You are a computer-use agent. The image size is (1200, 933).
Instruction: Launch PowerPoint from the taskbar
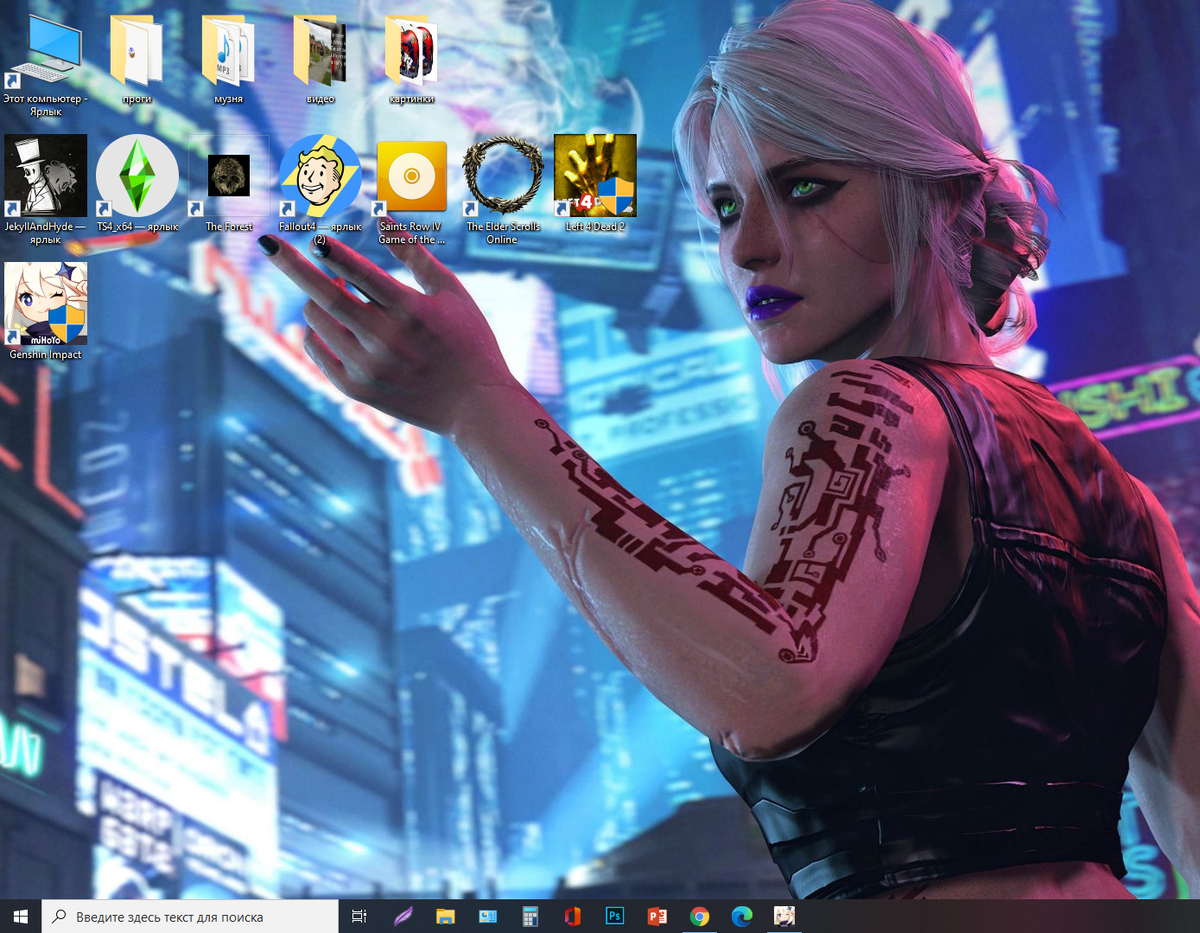click(657, 916)
